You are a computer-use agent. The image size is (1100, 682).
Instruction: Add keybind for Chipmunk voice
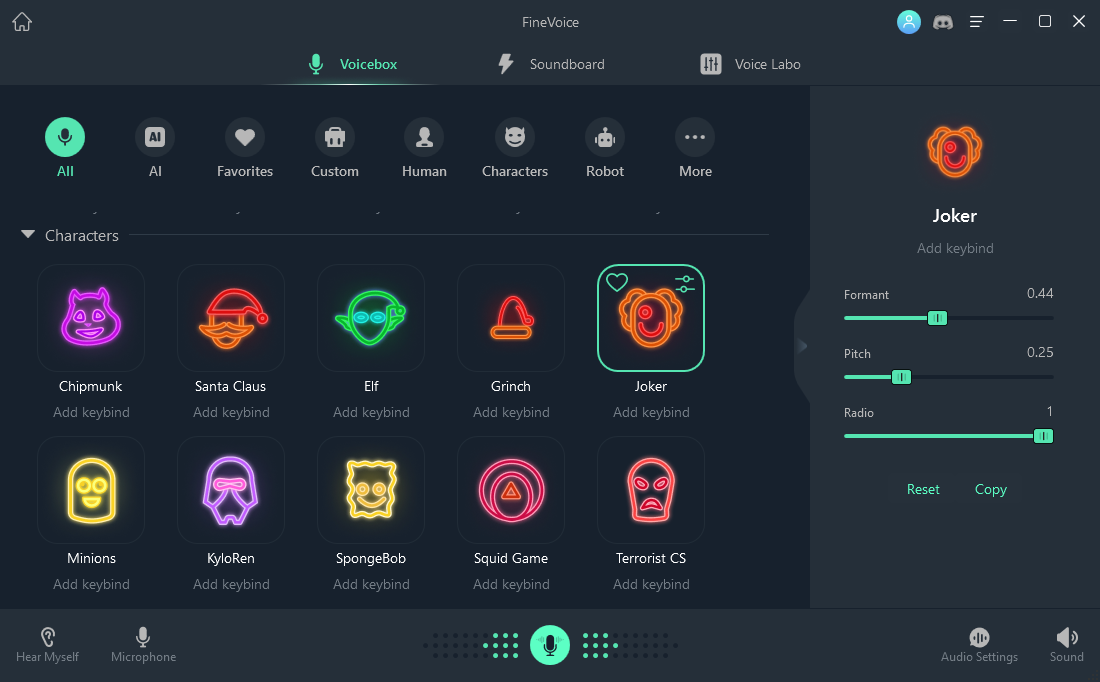(91, 413)
